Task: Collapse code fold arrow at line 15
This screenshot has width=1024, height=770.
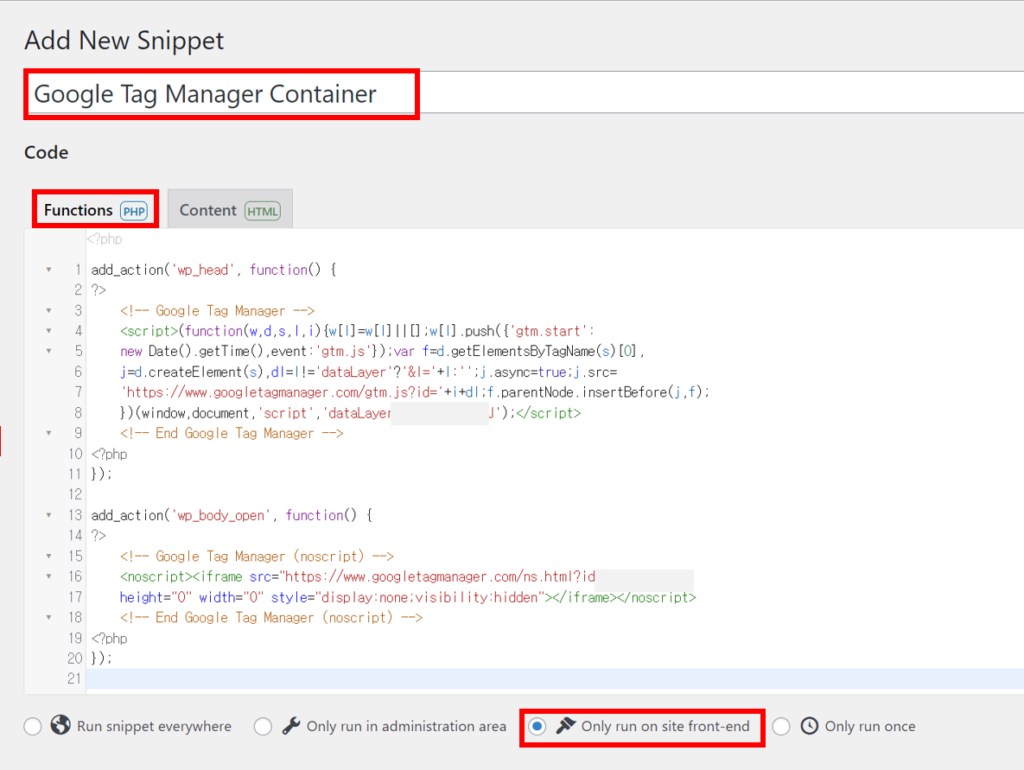Action: [x=49, y=556]
